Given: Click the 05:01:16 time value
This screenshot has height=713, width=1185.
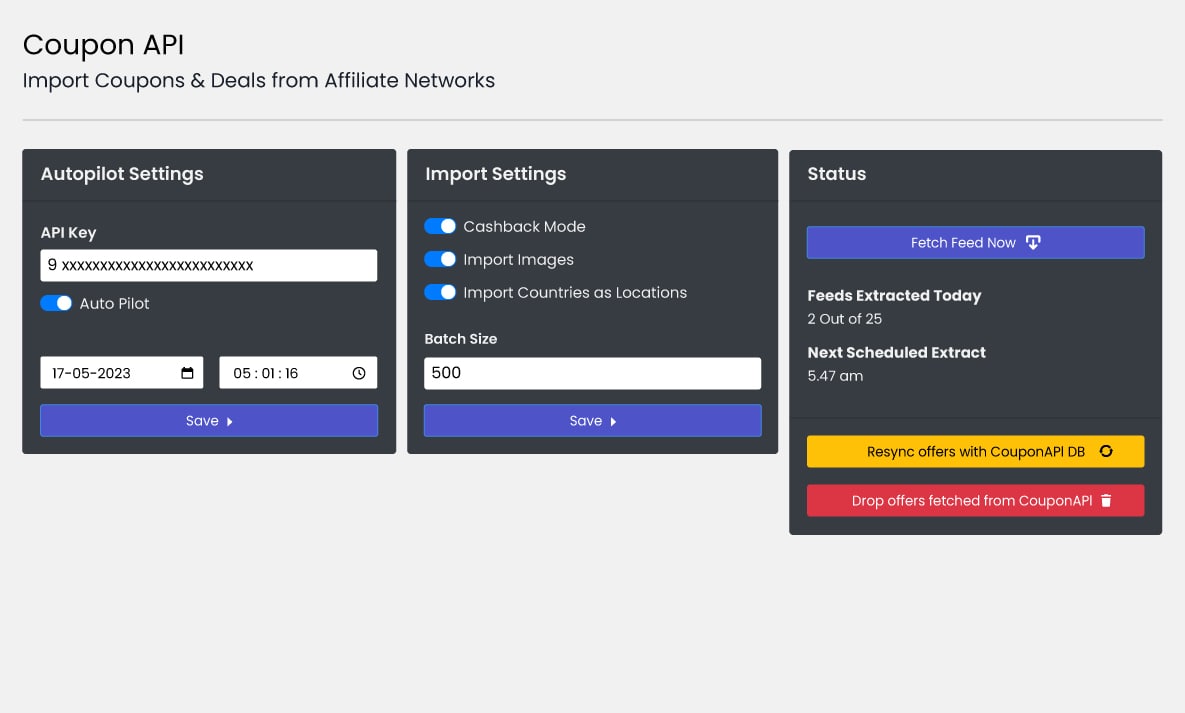Looking at the screenshot, I should (x=265, y=373).
